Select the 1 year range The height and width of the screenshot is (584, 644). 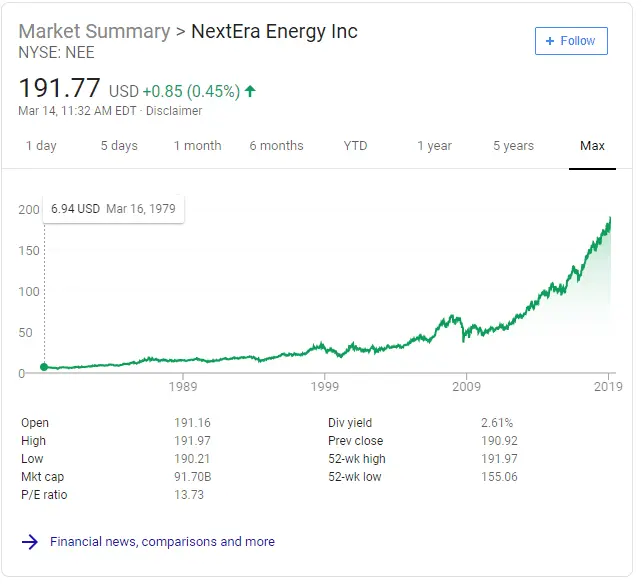434,146
